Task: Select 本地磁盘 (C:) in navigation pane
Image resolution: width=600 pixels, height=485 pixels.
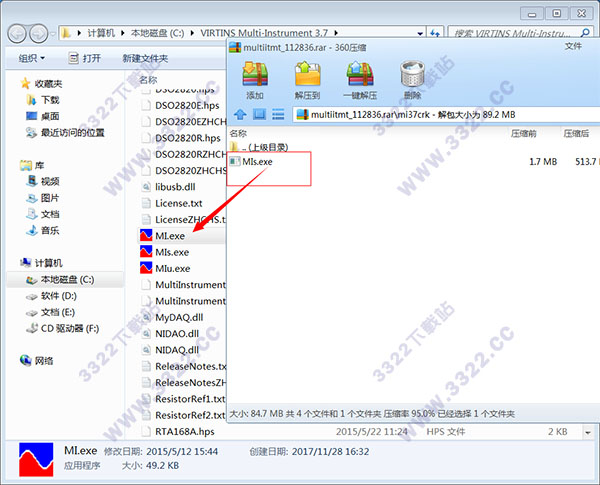Action: tap(67, 280)
